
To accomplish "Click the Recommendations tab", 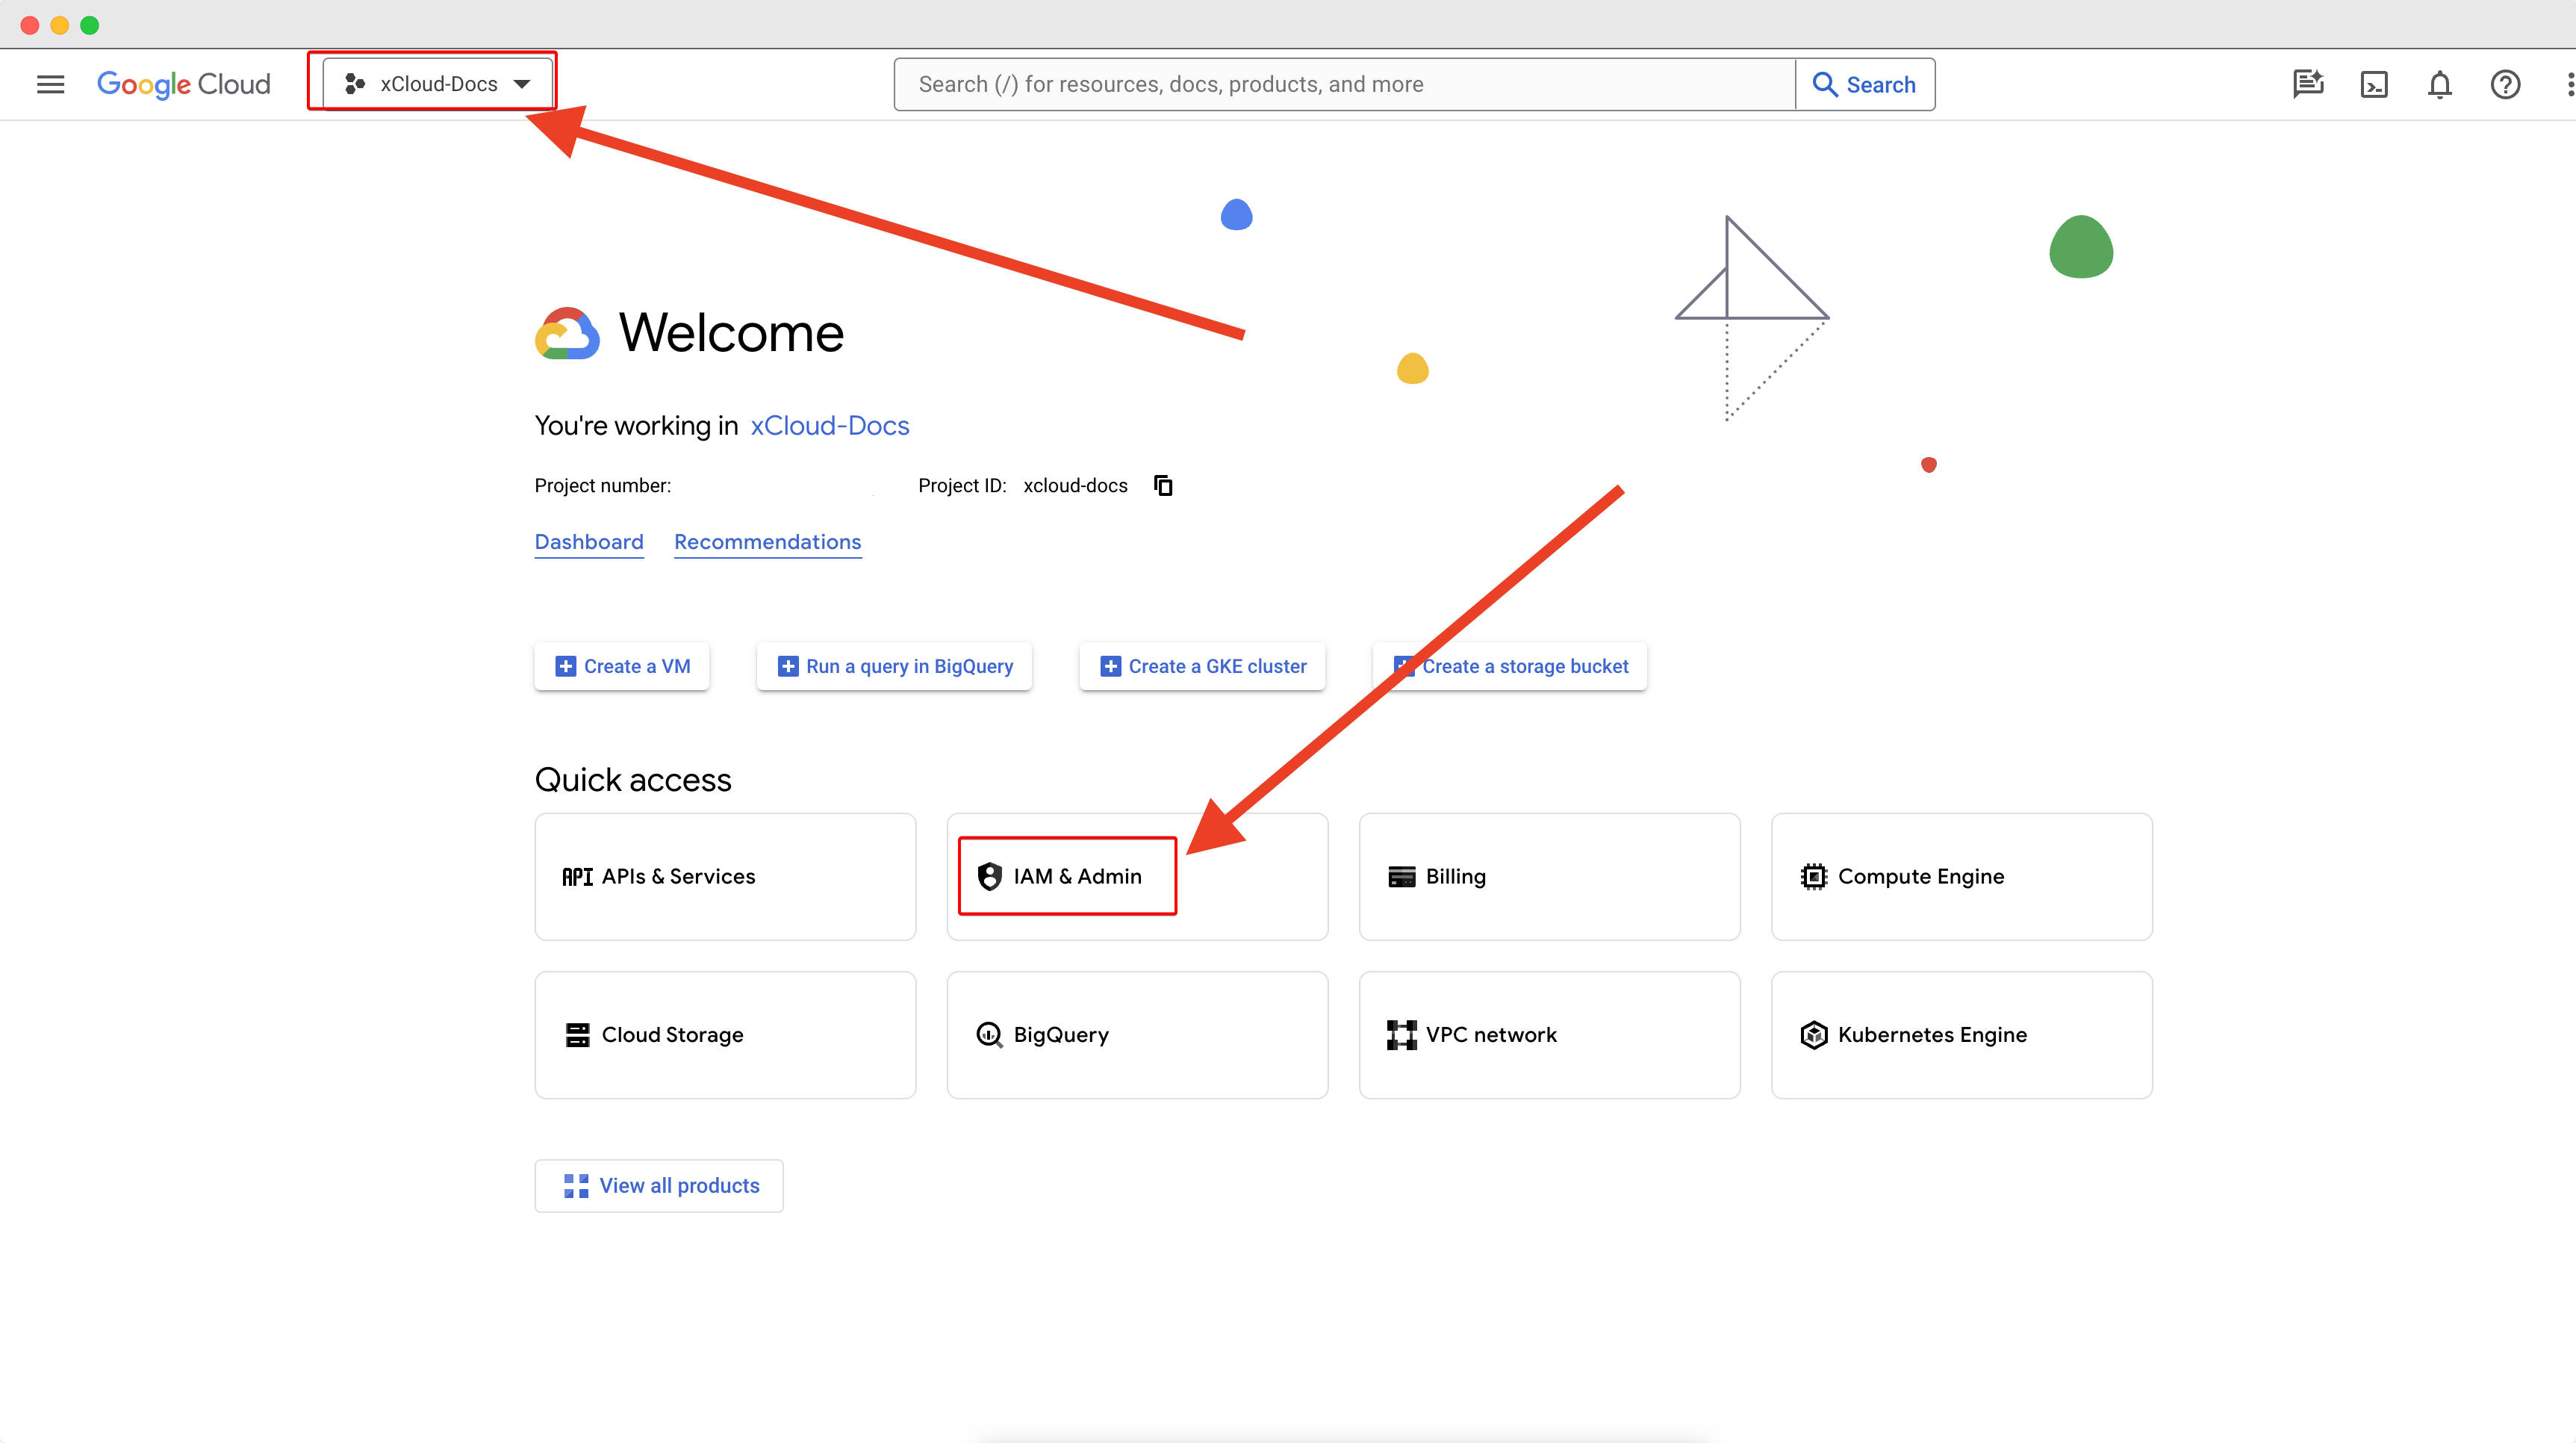I will [x=768, y=541].
